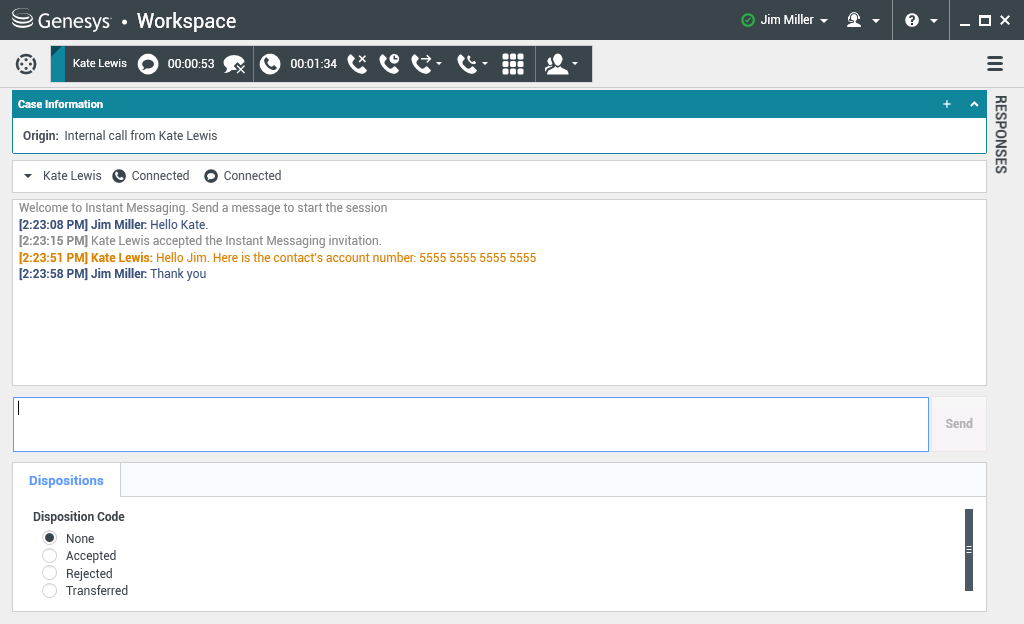The width and height of the screenshot is (1024, 624).
Task: End the call with hang-up icon
Action: pyautogui.click(x=357, y=63)
